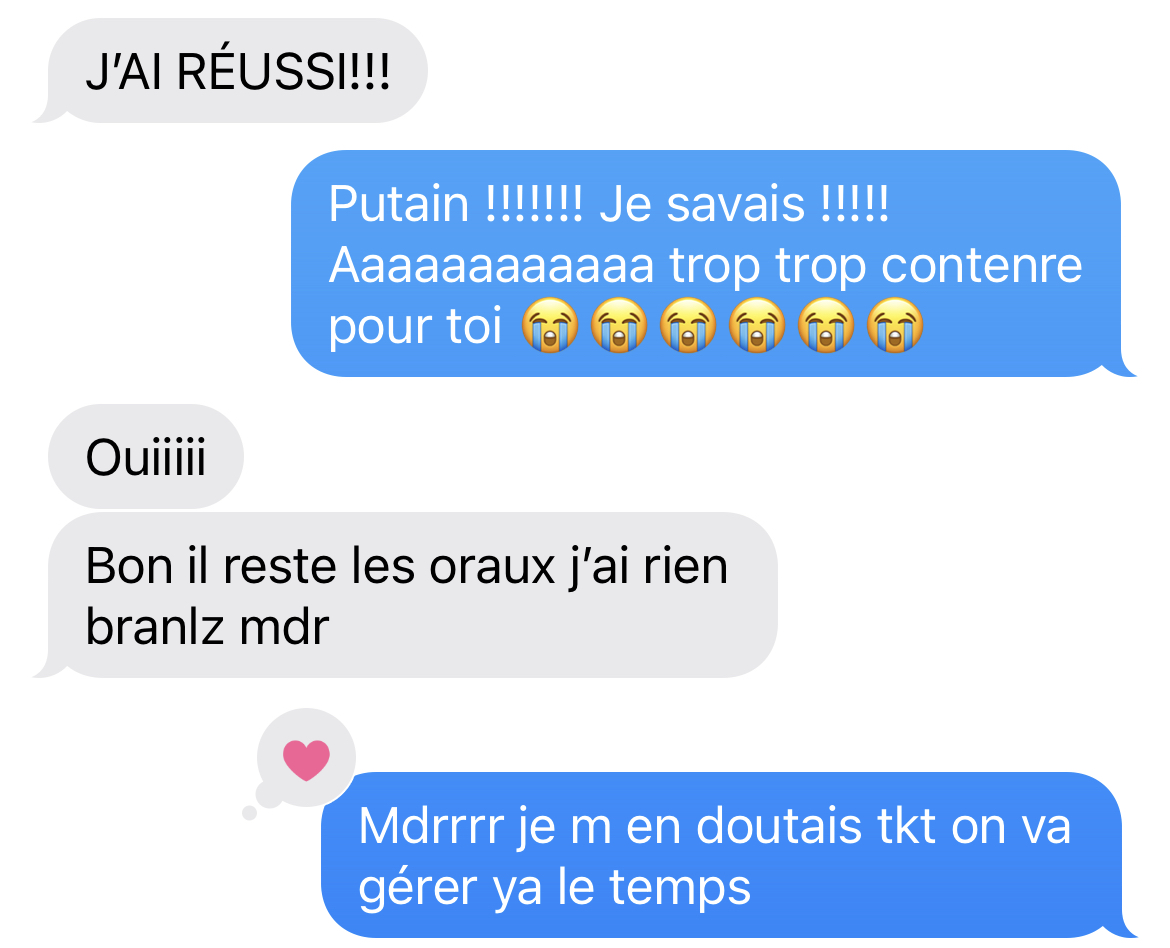Click the first crying emoji
The width and height of the screenshot is (1170, 948).
click(550, 325)
